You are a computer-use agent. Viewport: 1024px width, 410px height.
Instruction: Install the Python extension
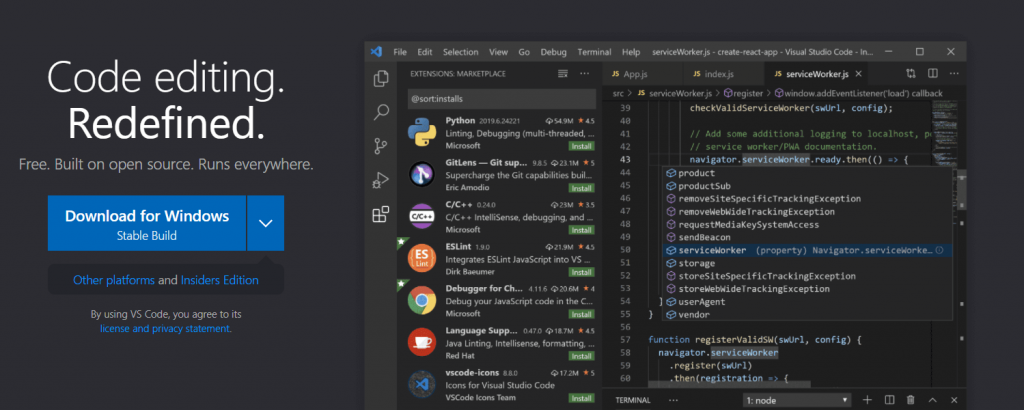581,146
